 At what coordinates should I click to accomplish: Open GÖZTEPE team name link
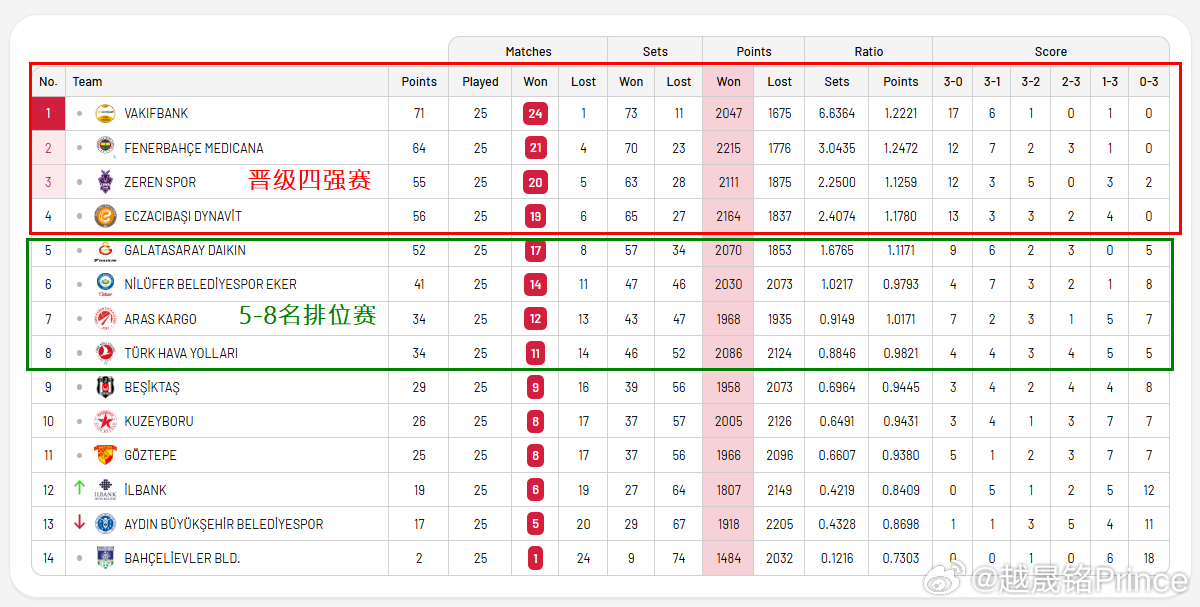(x=150, y=455)
